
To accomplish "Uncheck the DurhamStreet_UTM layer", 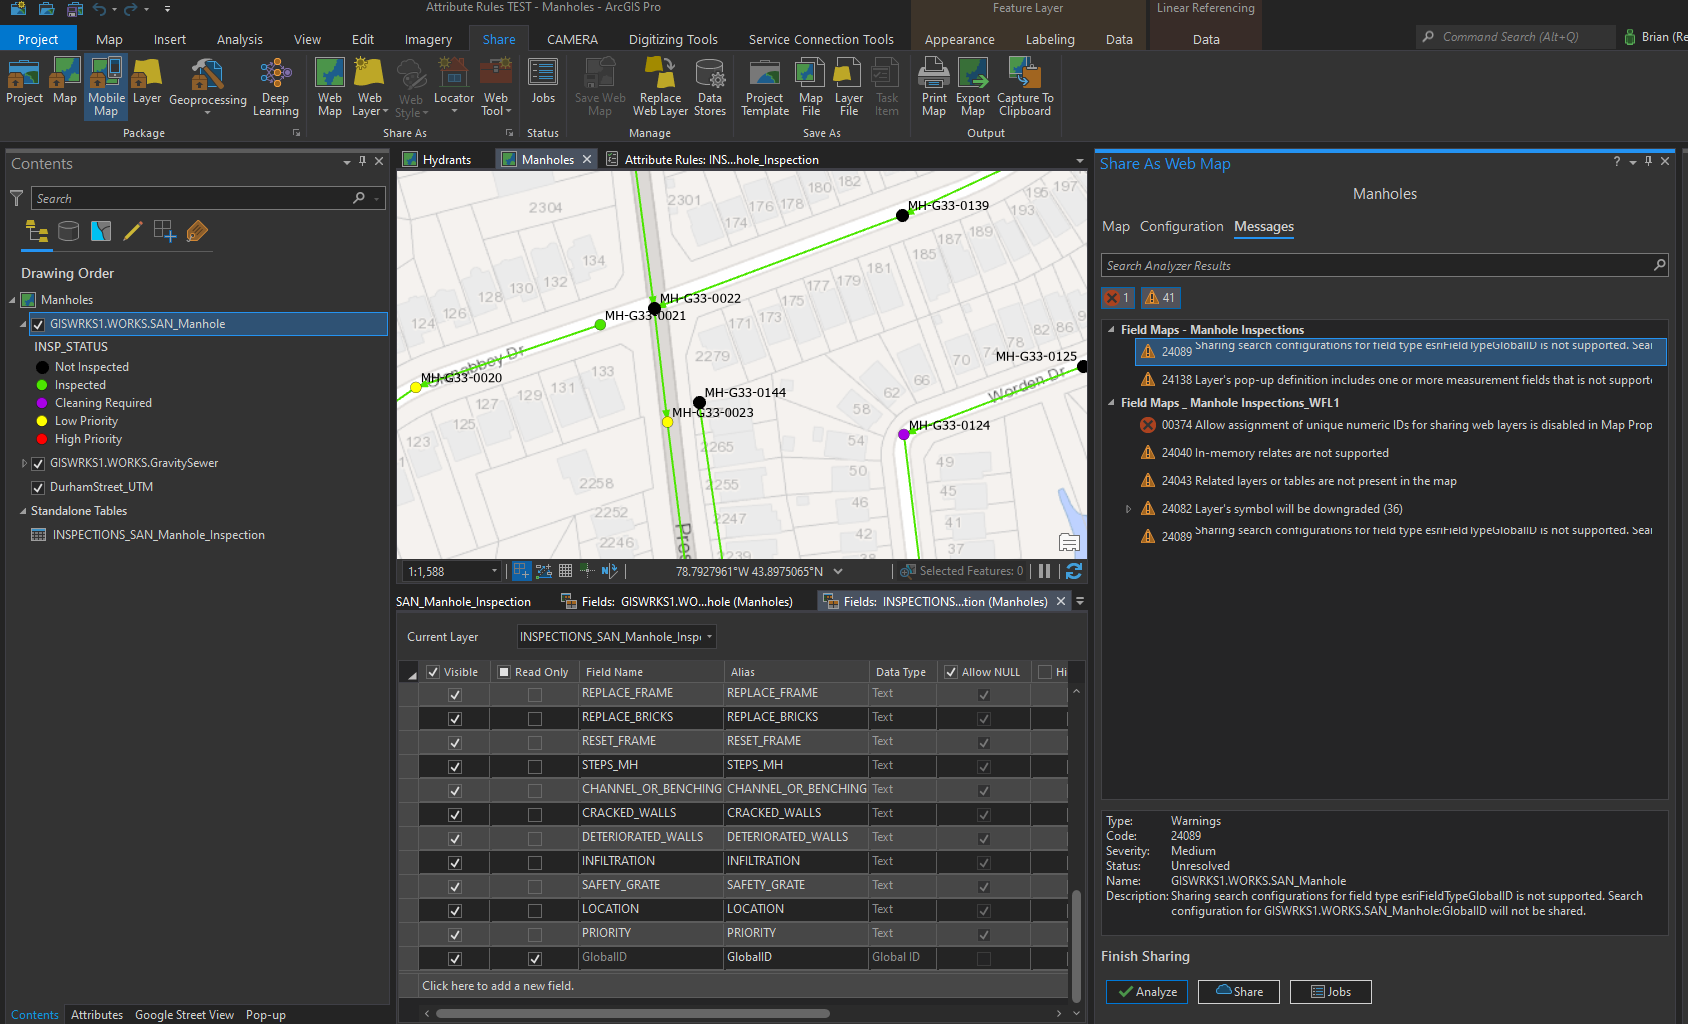I will (38, 487).
